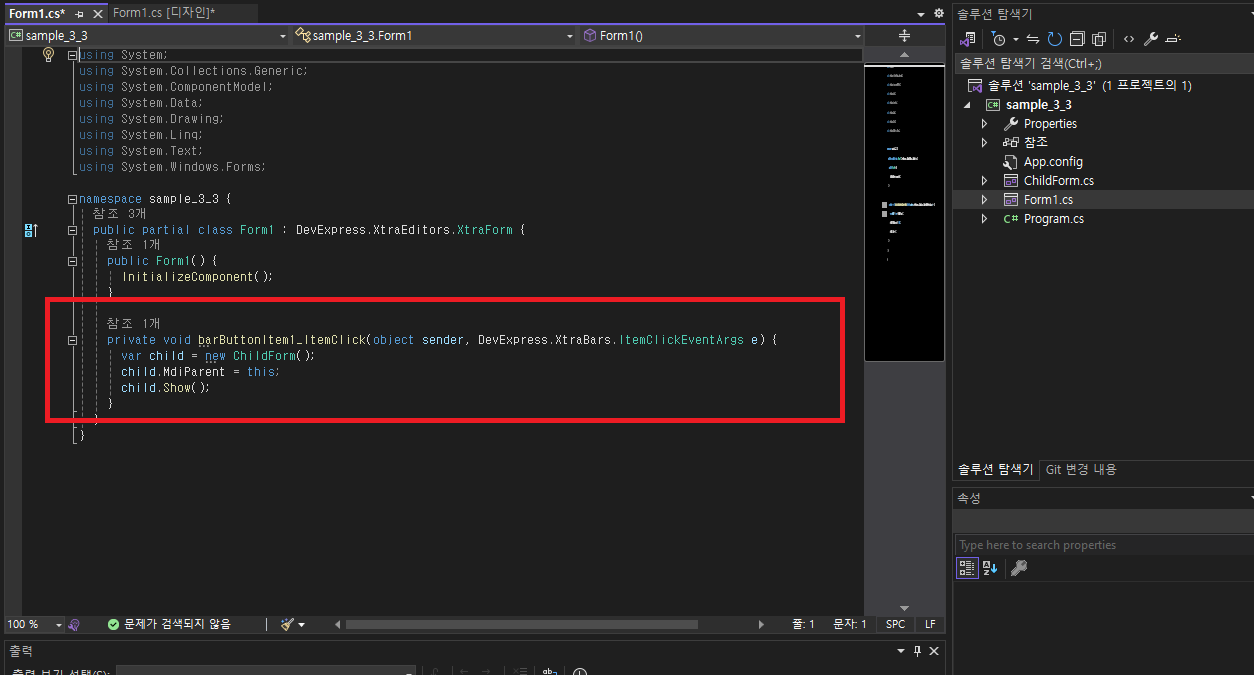Collapse the Form1() constructor block

(72, 261)
